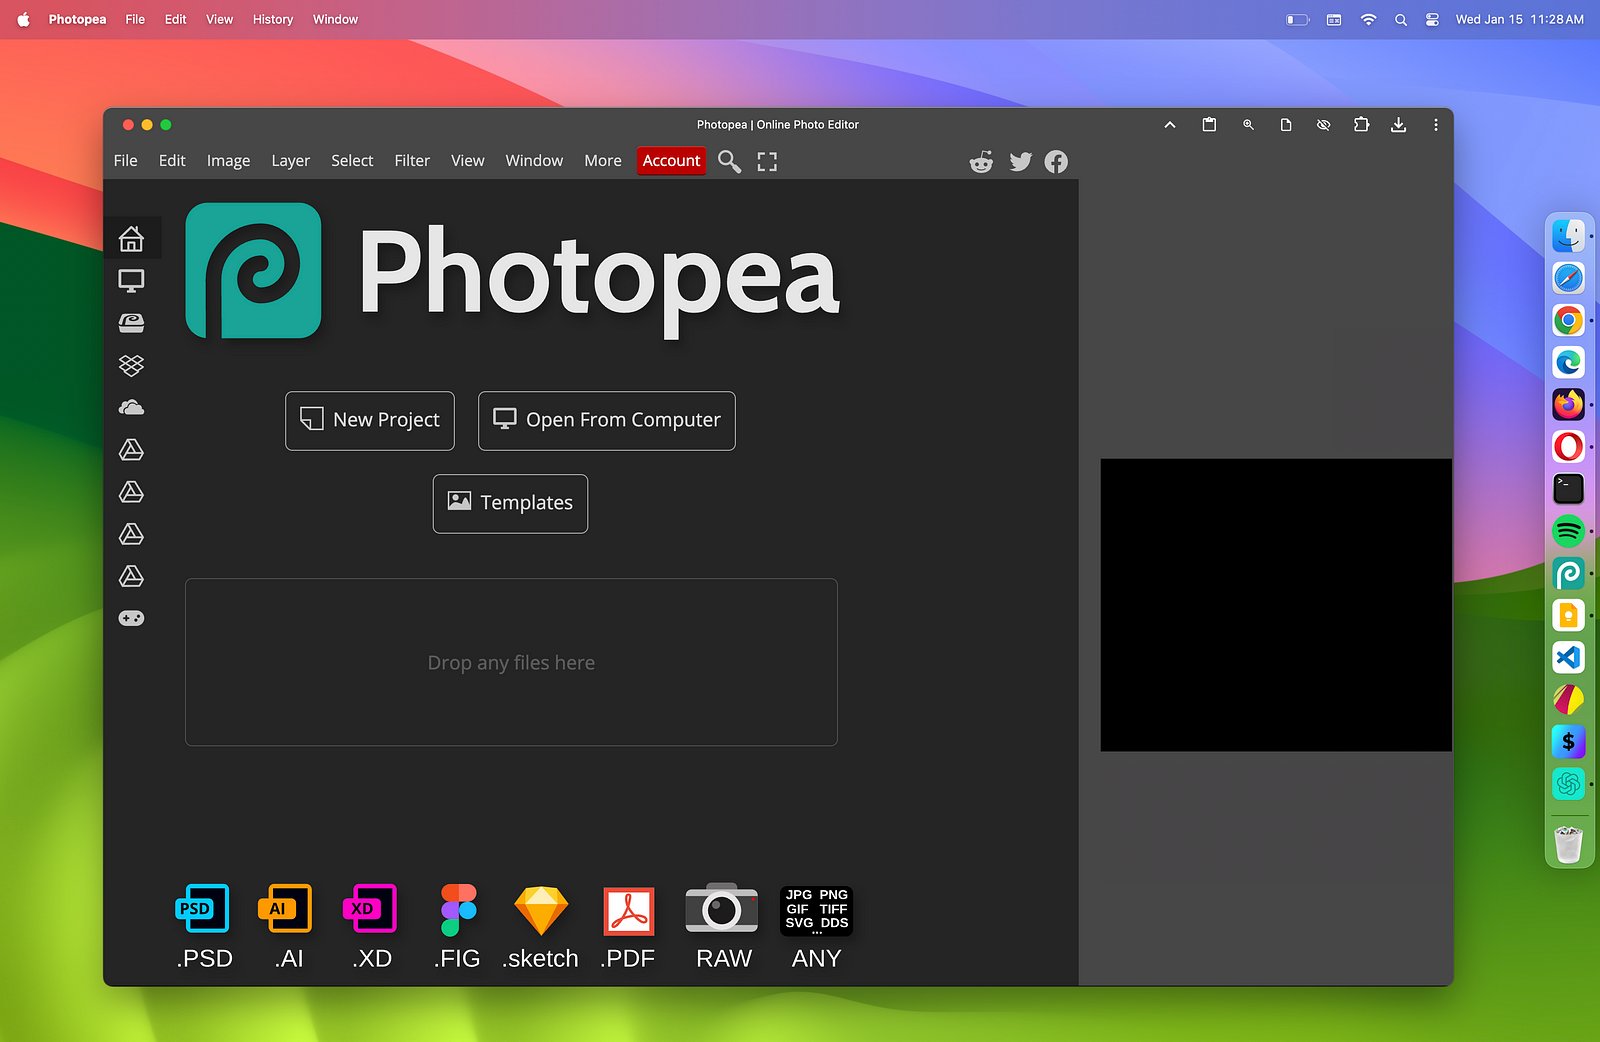Click the page icon in title bar
The image size is (1600, 1042).
1286,125
